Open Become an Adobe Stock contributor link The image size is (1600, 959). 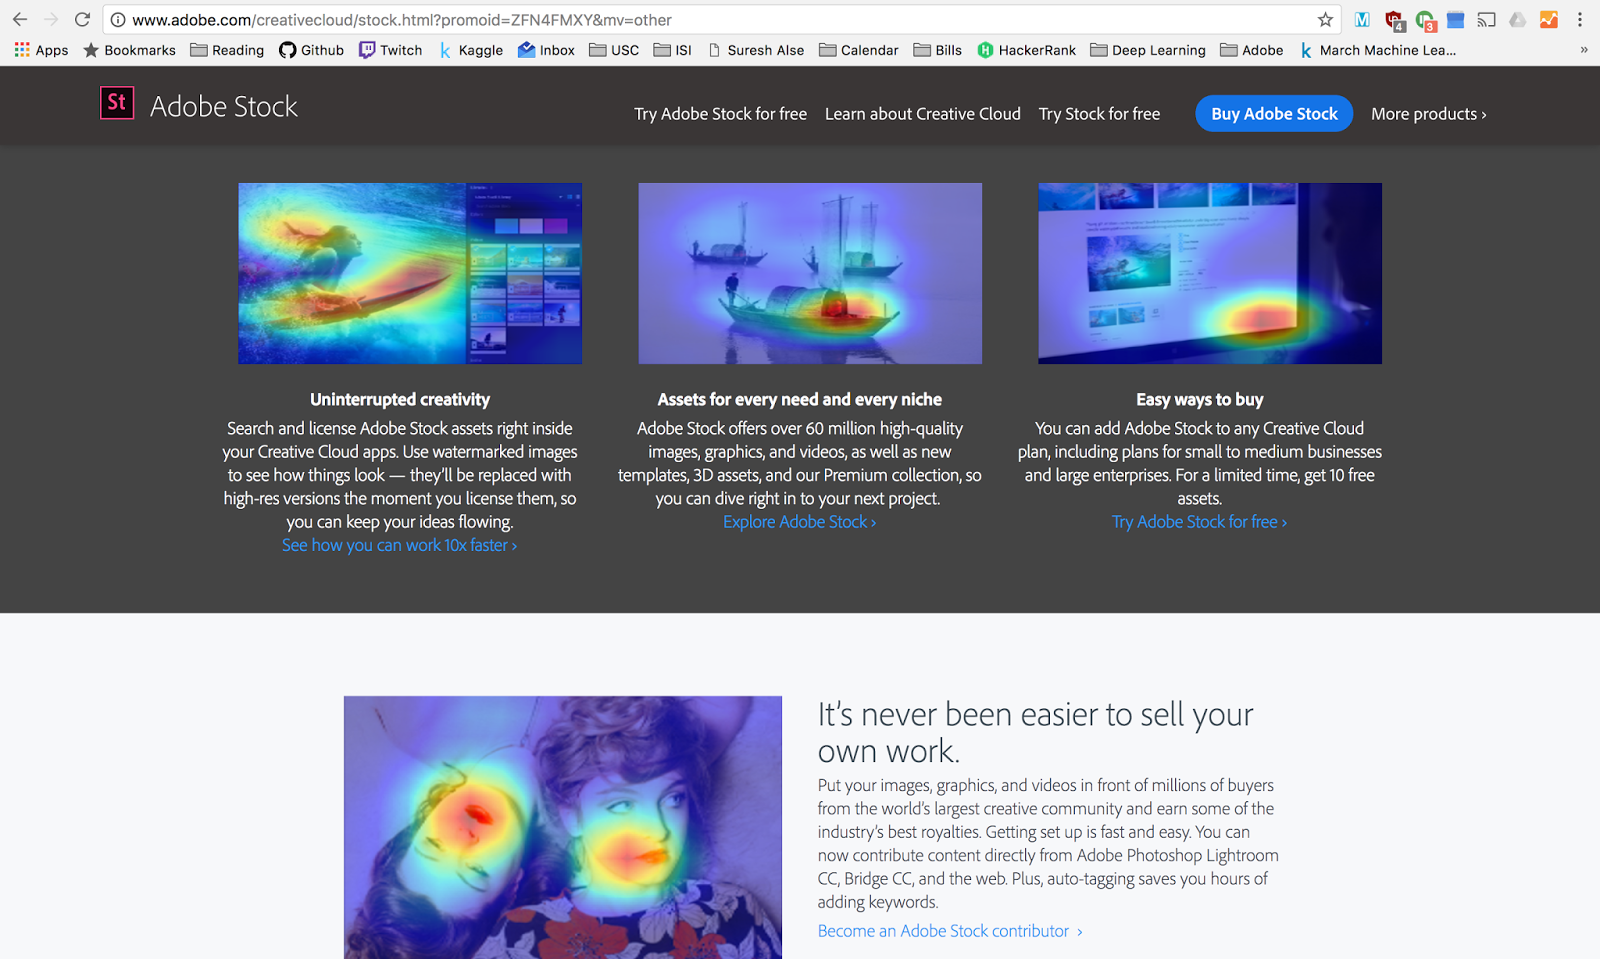(943, 930)
